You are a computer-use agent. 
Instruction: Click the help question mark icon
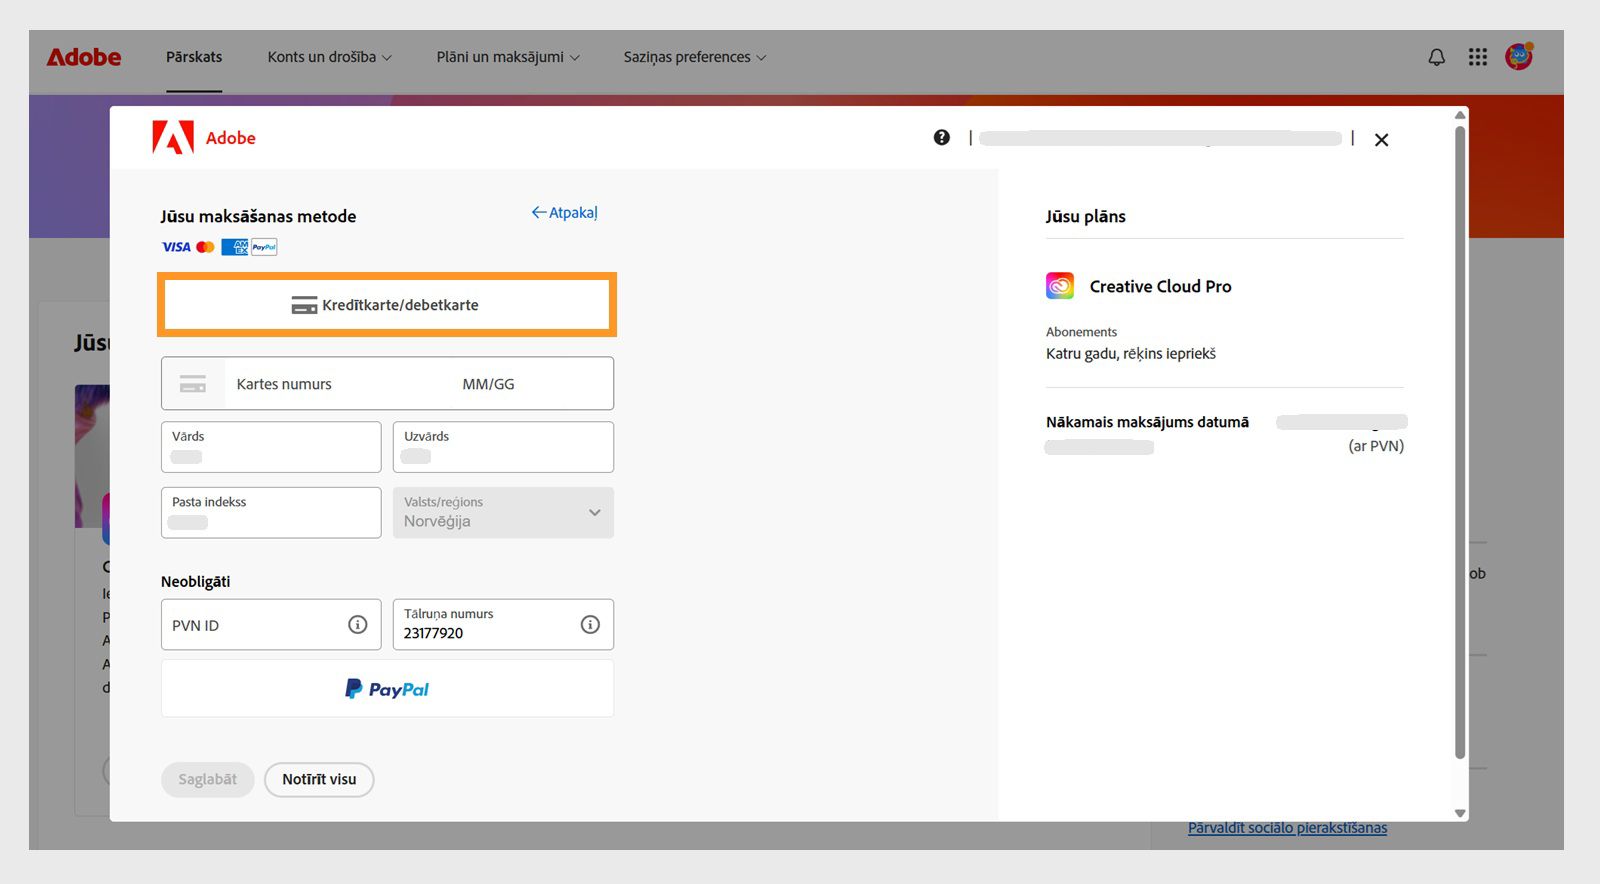[942, 138]
